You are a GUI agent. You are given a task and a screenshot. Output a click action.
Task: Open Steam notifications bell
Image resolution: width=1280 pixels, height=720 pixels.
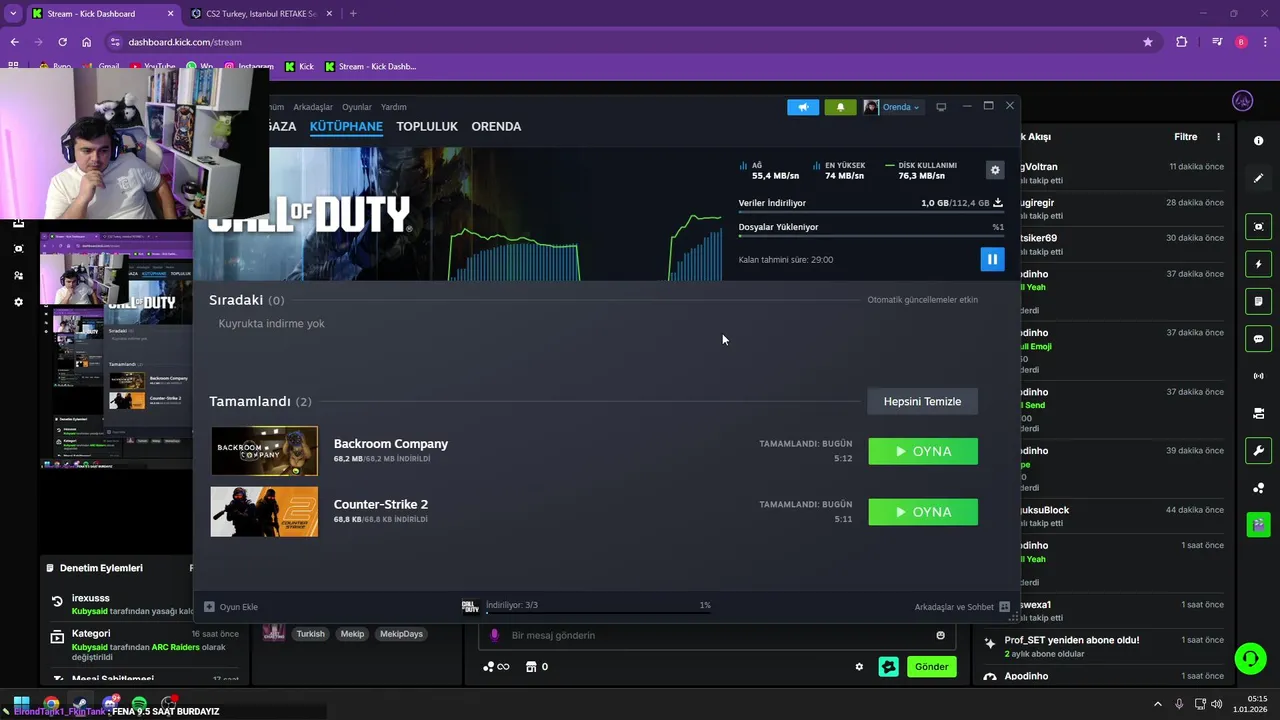click(840, 107)
